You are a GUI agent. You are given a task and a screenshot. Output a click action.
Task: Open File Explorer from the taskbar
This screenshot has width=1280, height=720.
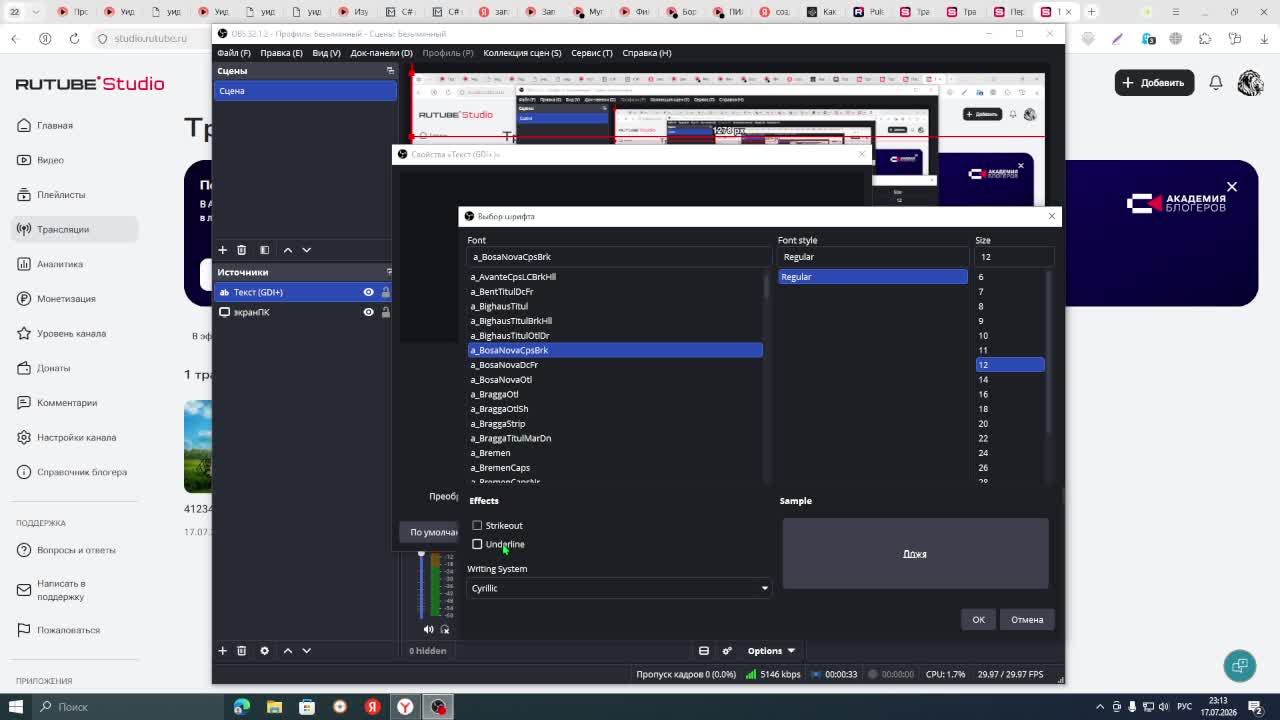point(274,707)
